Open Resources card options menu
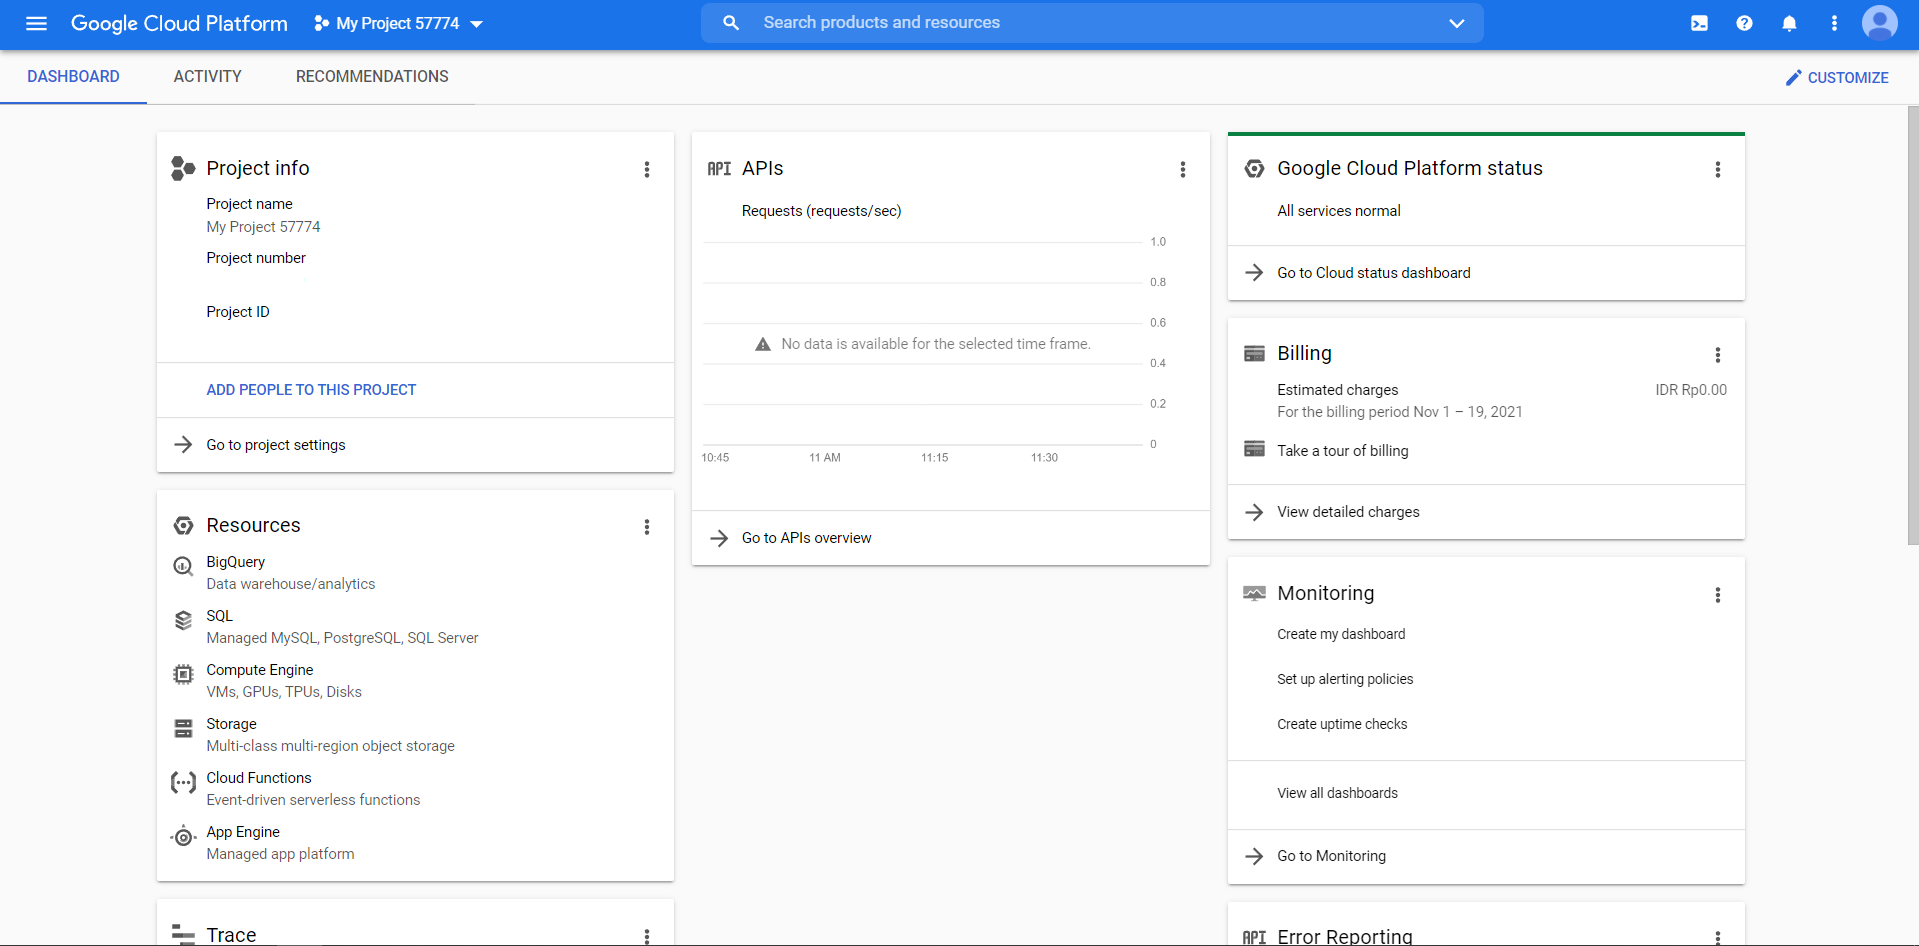 (647, 527)
